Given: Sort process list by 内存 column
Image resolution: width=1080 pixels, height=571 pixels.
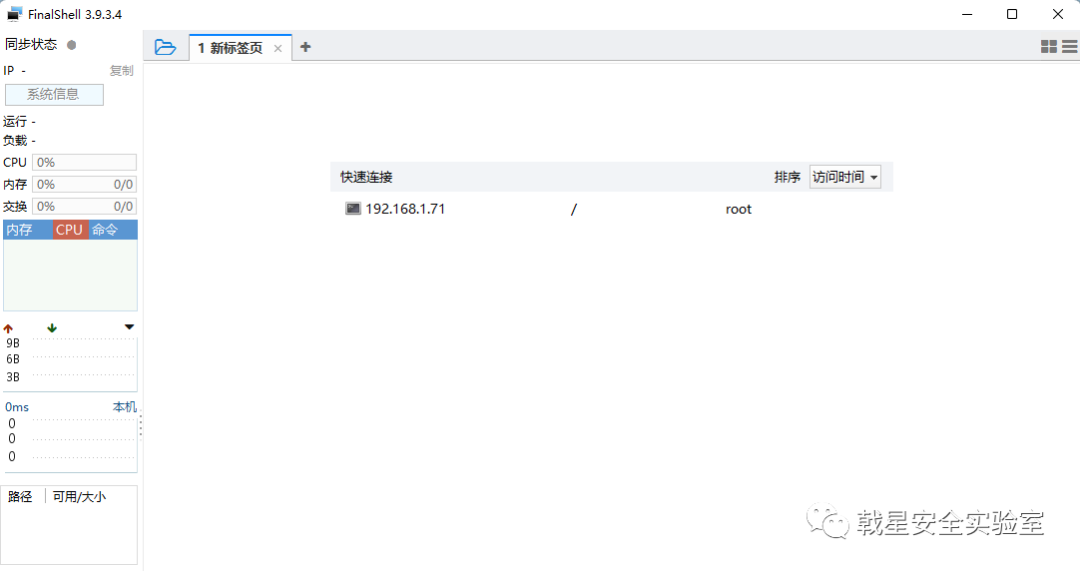Looking at the screenshot, I should point(28,230).
